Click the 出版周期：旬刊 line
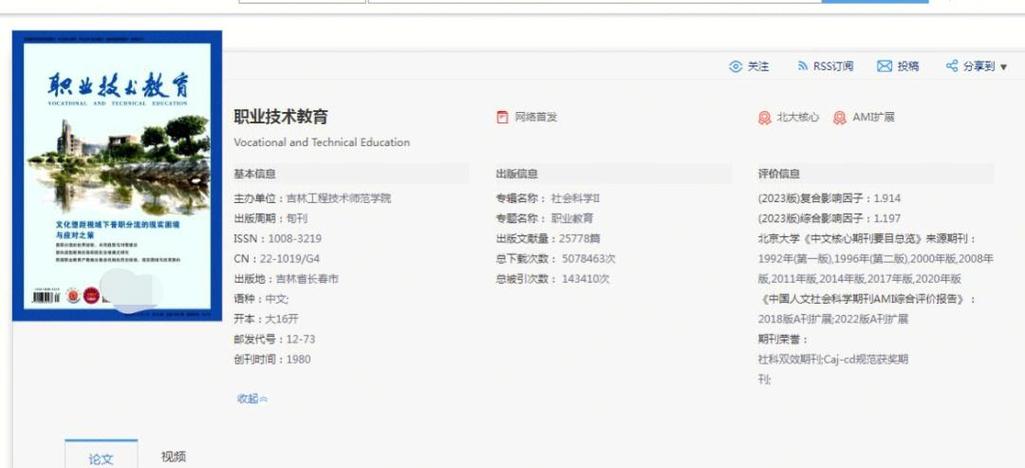Screen dimensions: 1025x468 click(271, 218)
